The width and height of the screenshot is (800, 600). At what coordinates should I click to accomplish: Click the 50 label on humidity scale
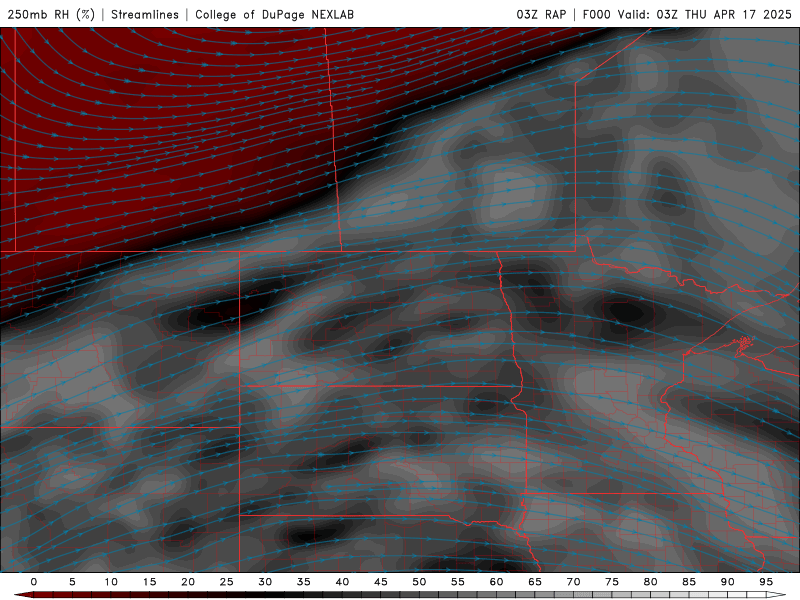pos(419,582)
